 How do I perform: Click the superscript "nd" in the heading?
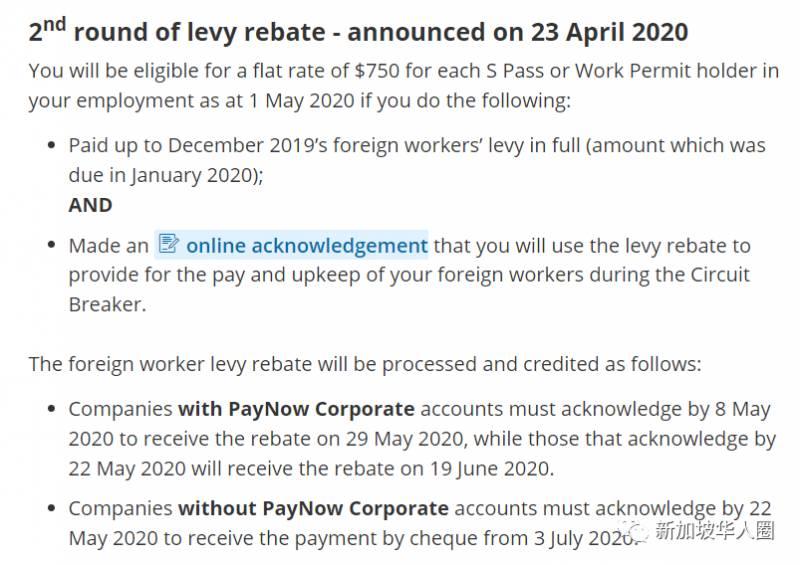point(55,24)
